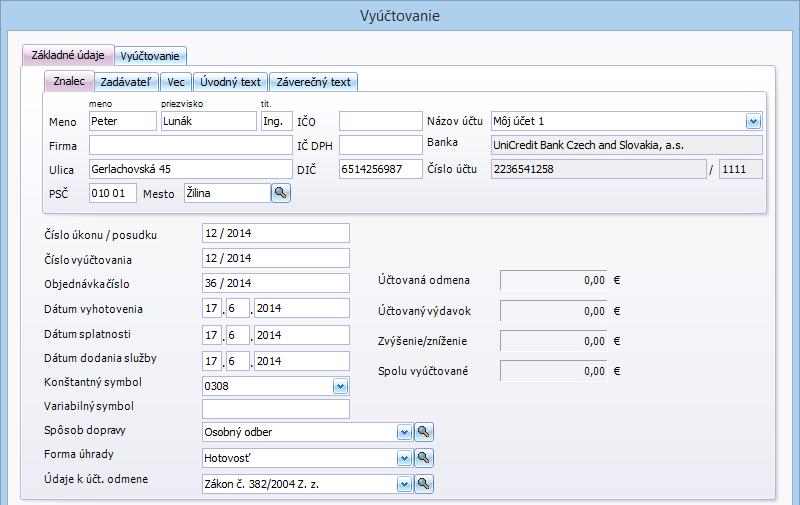
Task: Click the Dátum splatnosti label
Action: (87, 334)
